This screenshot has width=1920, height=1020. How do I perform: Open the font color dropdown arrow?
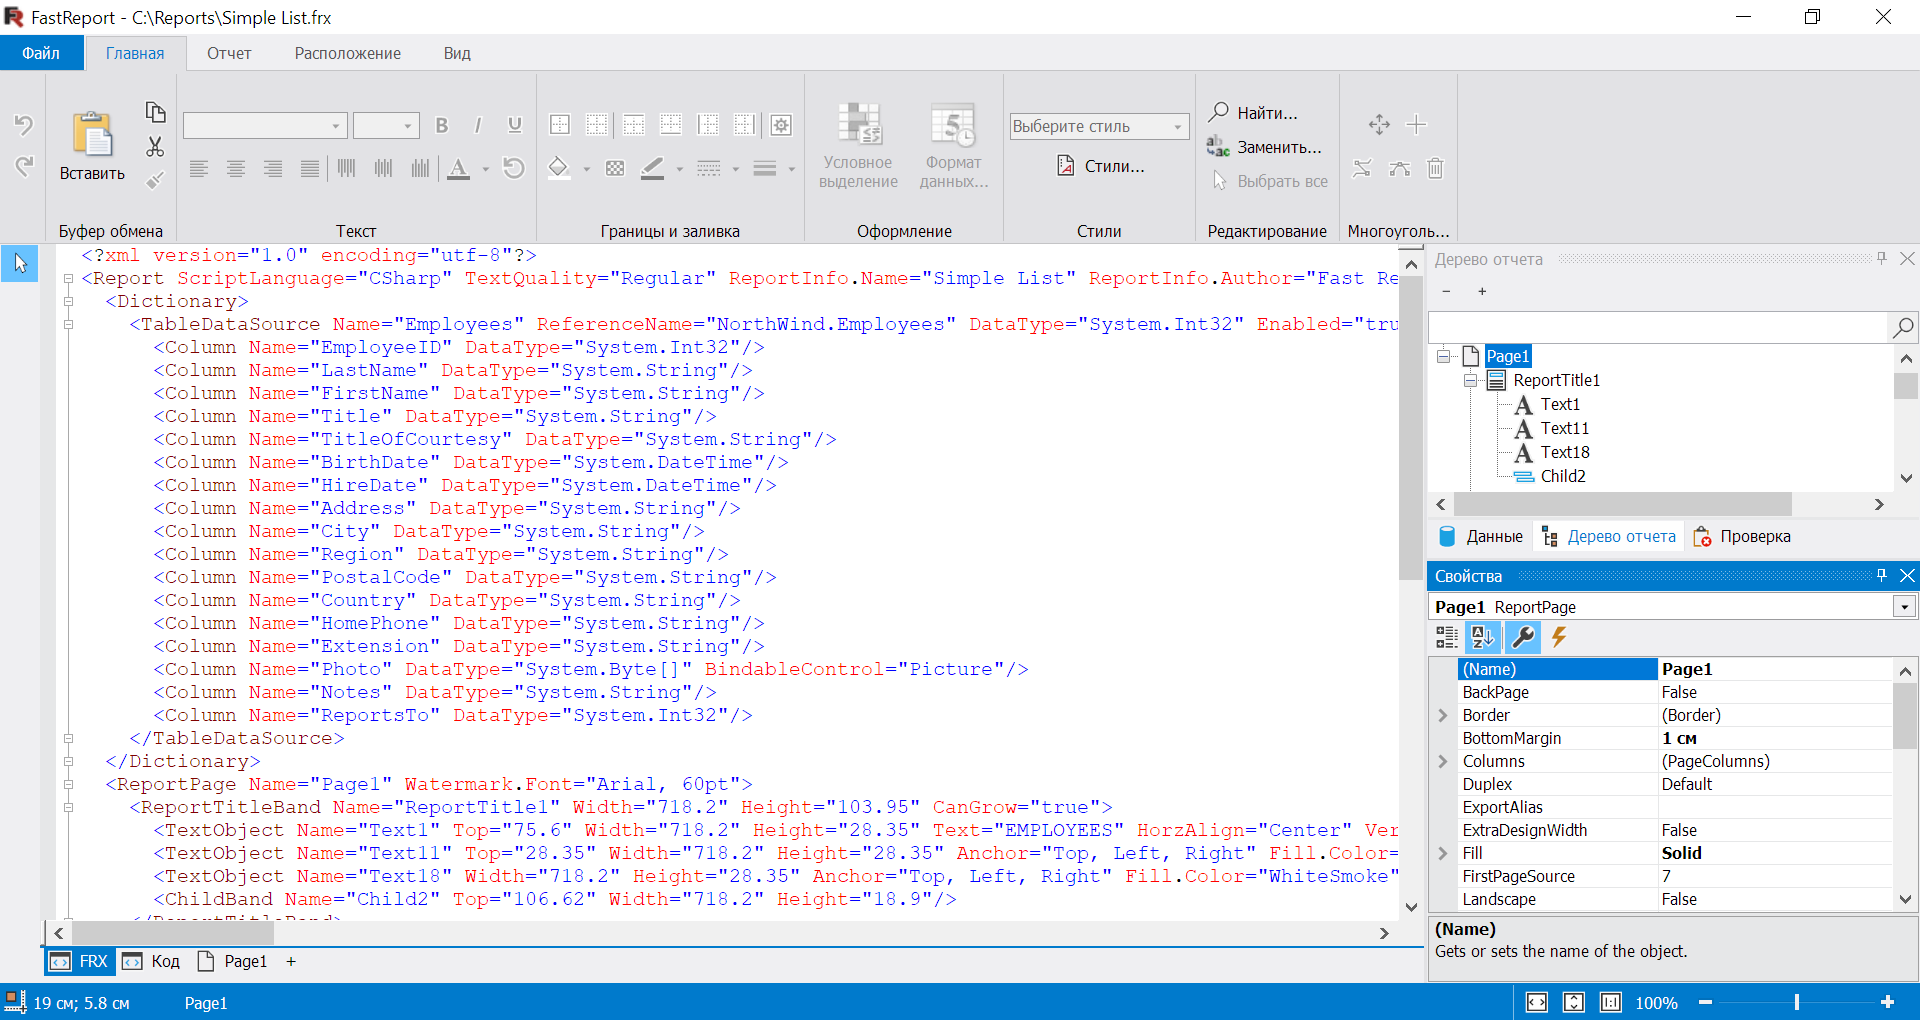[486, 169]
